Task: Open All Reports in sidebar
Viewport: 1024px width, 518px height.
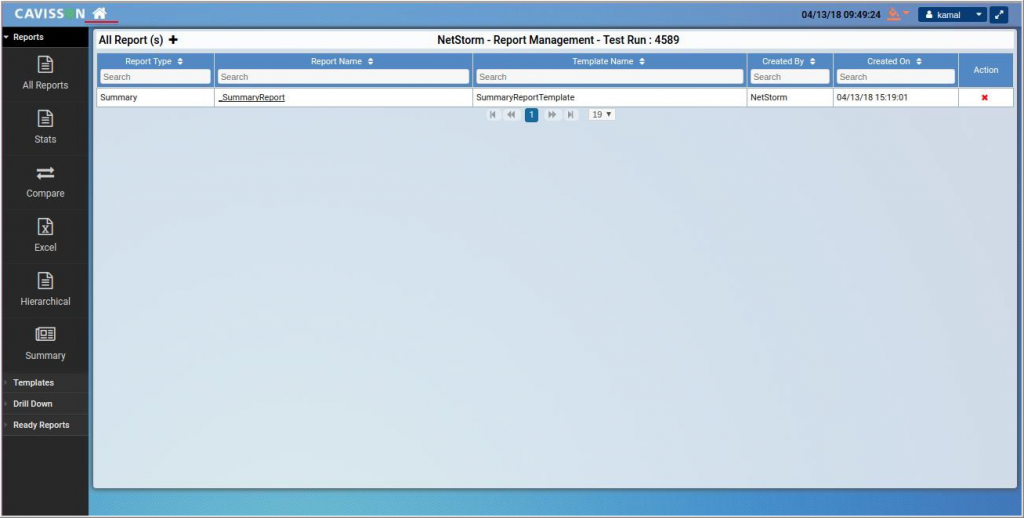Action: click(45, 74)
